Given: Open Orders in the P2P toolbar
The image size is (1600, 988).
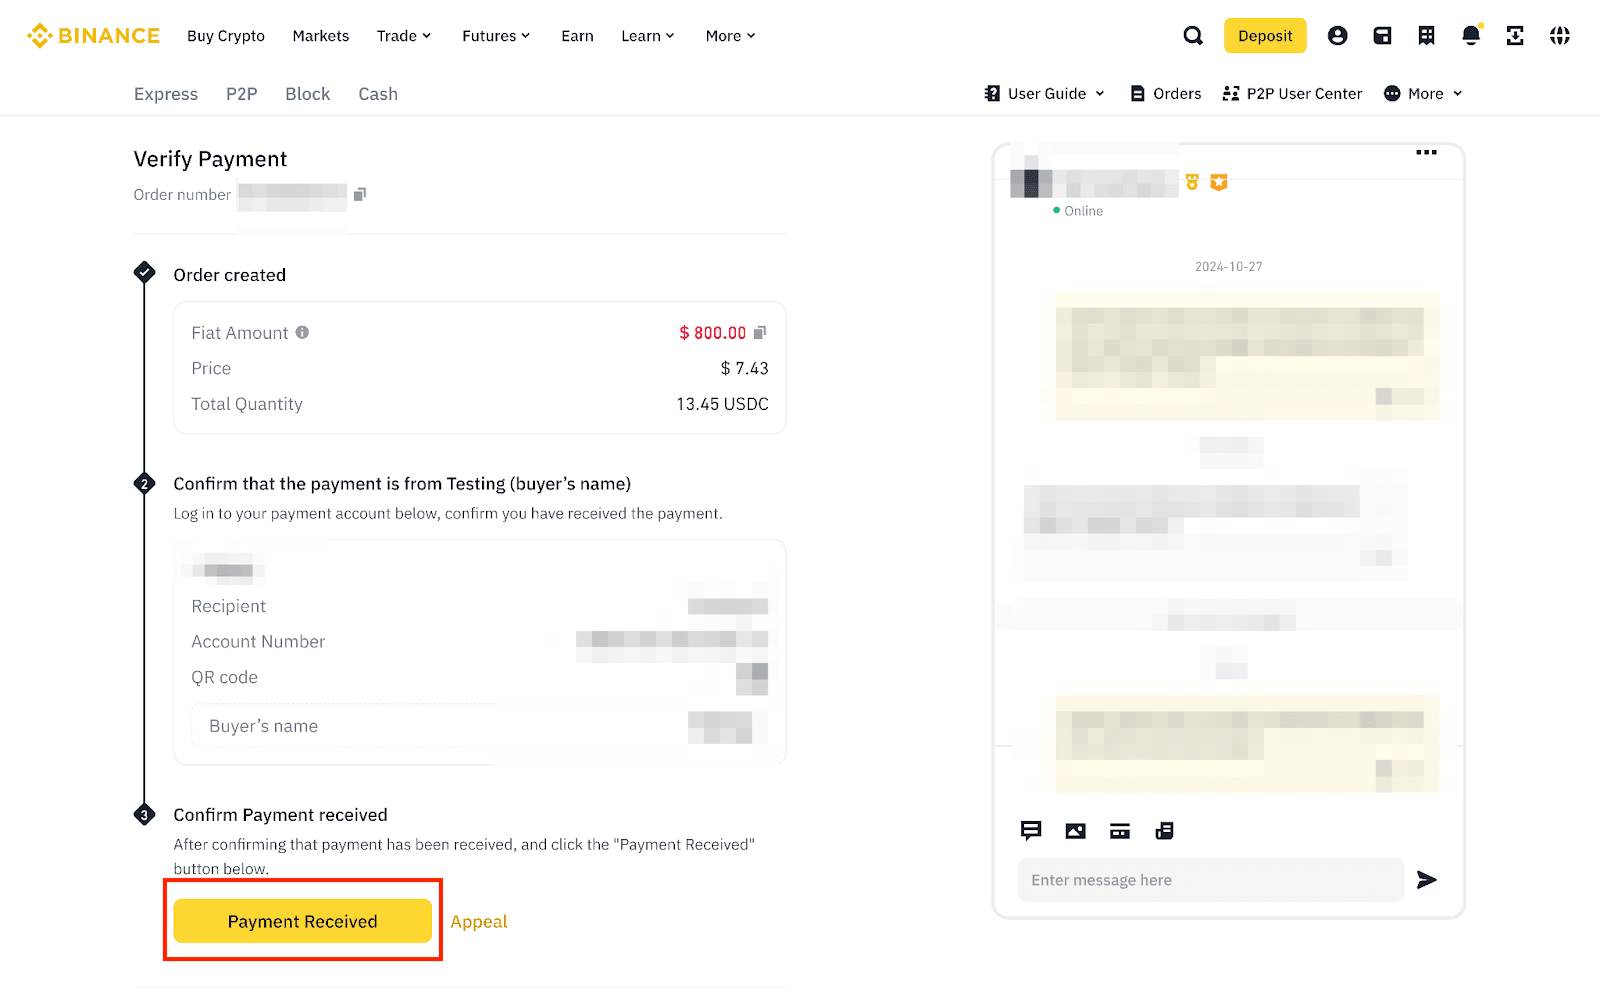Looking at the screenshot, I should (x=1166, y=94).
